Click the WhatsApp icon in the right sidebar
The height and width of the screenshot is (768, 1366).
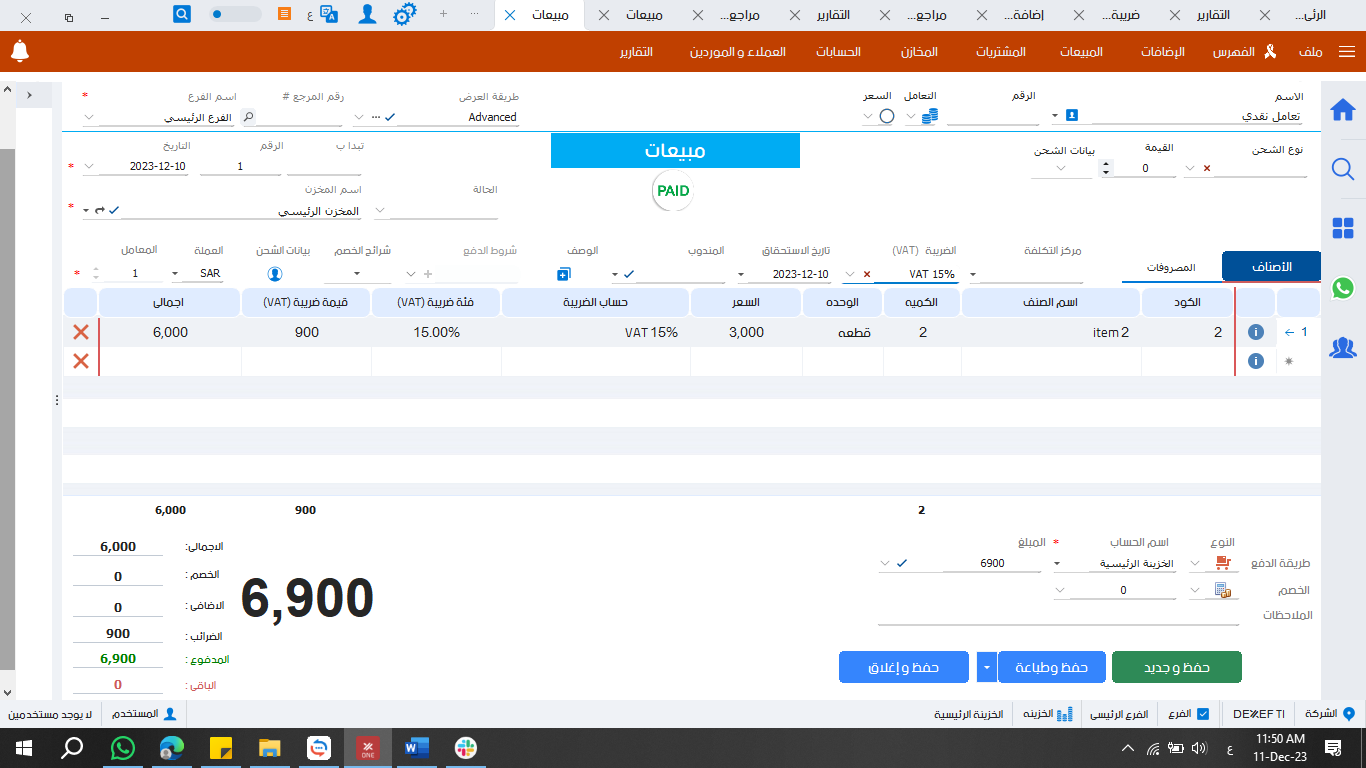[x=1342, y=288]
